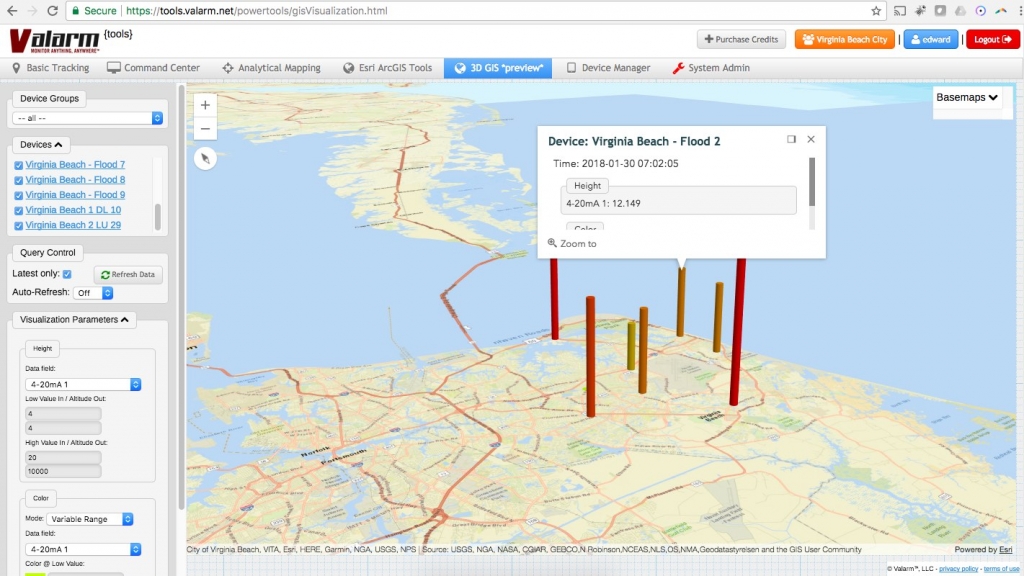Open the Basic Tracking tab

(51, 68)
